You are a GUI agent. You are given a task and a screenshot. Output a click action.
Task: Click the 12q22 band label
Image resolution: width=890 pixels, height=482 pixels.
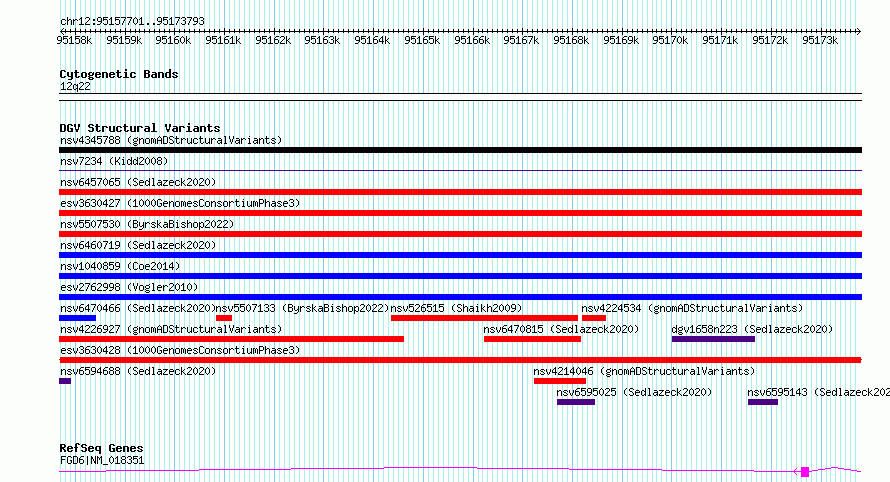75,86
